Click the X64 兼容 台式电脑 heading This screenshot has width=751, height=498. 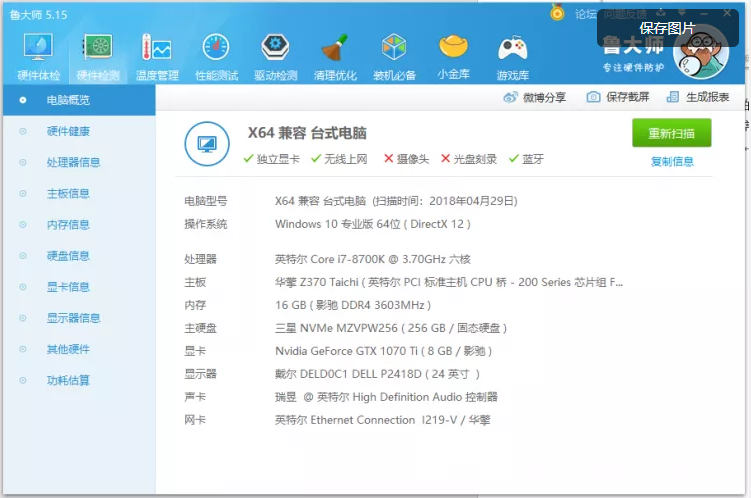tap(307, 133)
